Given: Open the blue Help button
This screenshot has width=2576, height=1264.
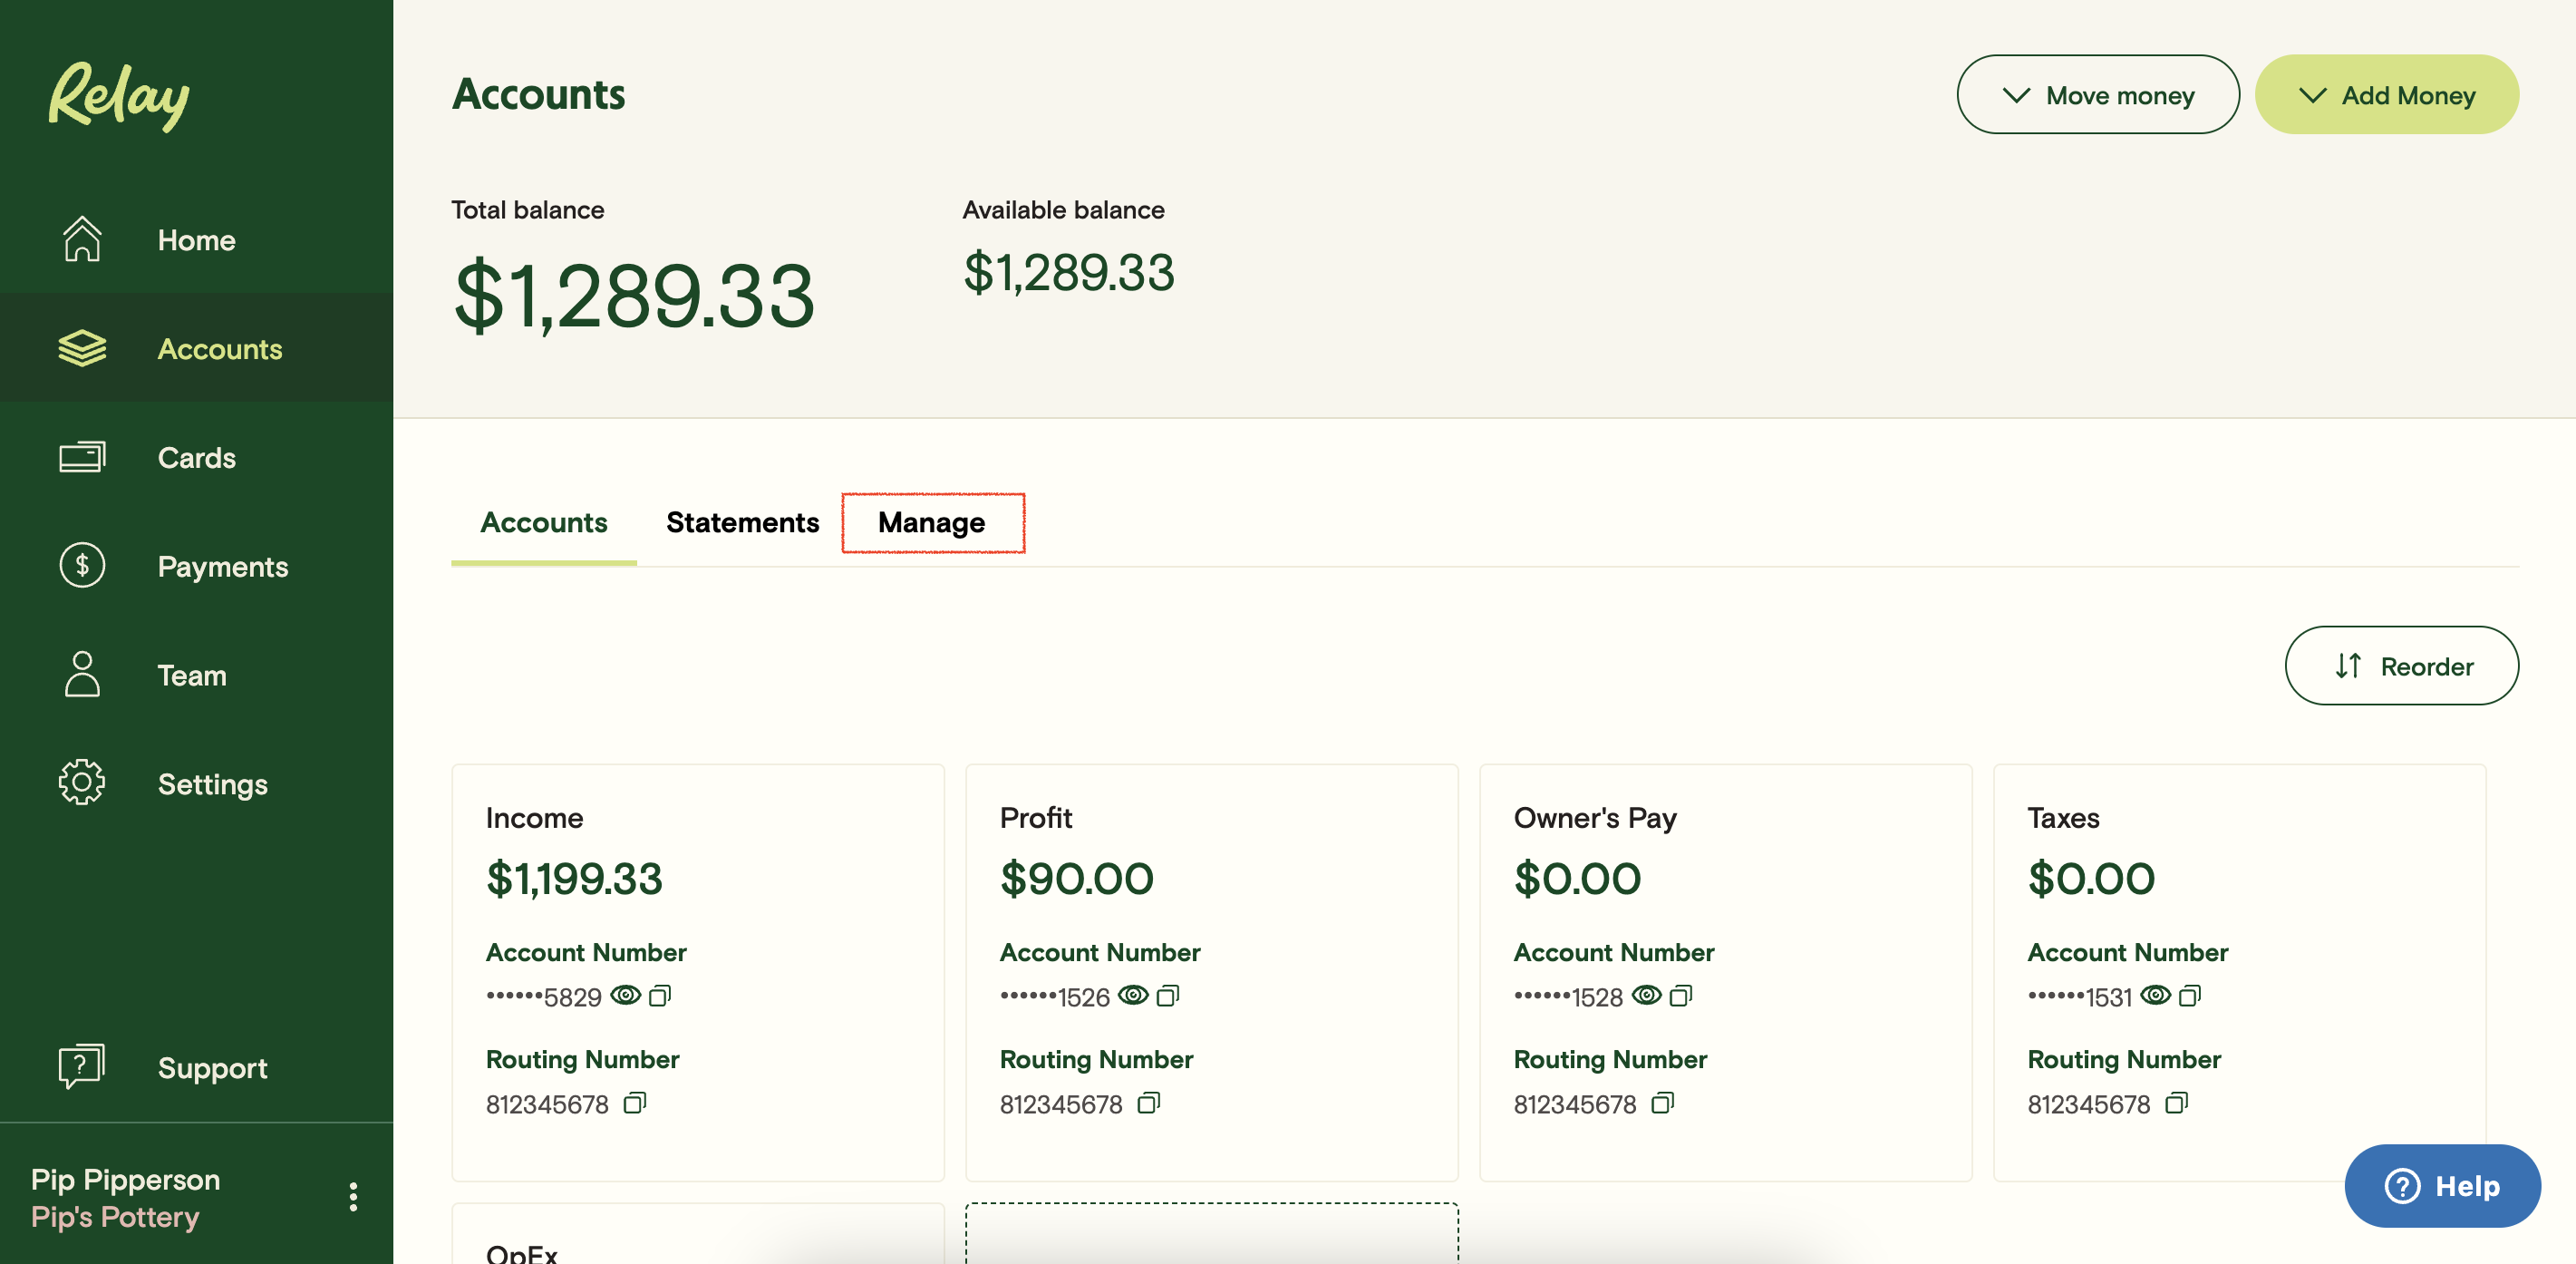Looking at the screenshot, I should [x=2442, y=1186].
